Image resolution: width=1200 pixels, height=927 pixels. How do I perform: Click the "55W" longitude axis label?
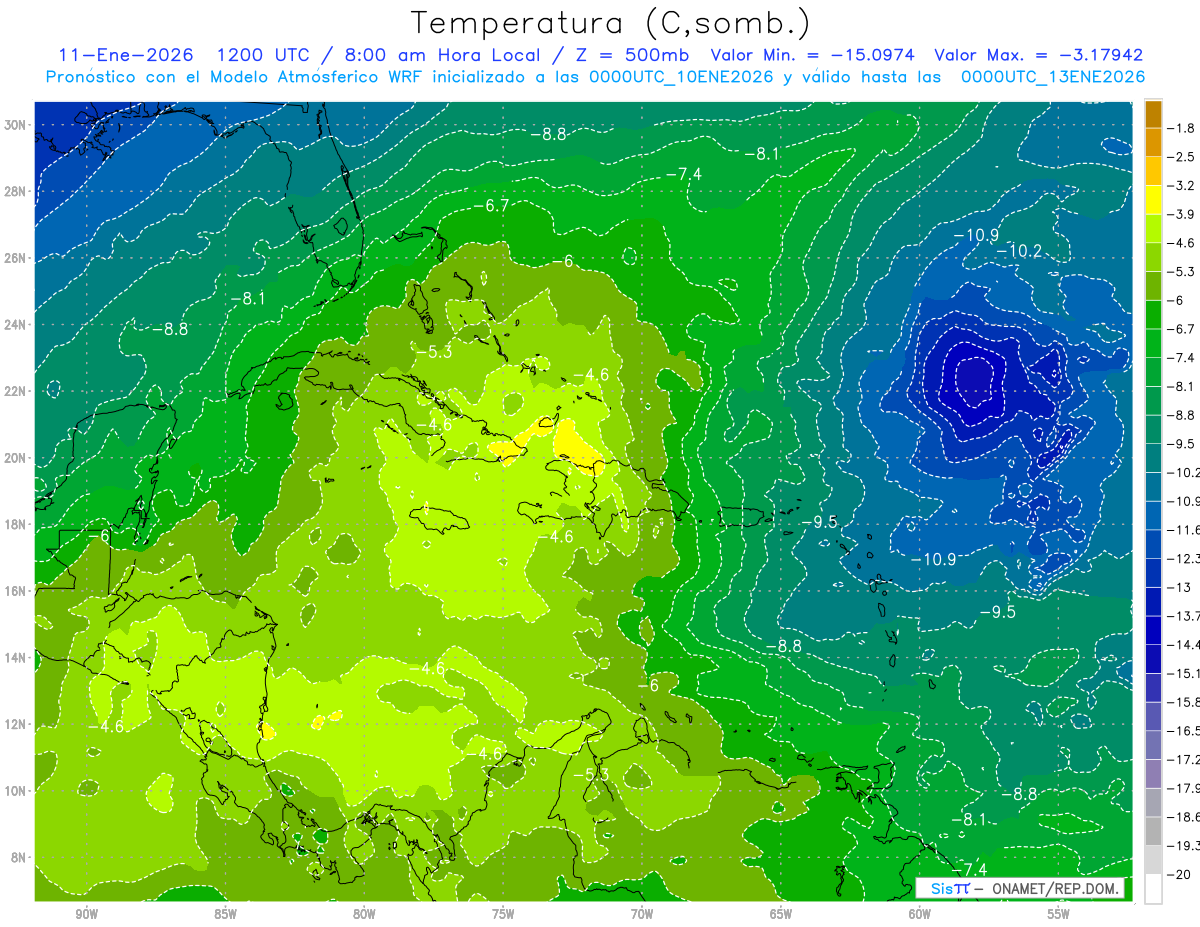(x=1059, y=914)
